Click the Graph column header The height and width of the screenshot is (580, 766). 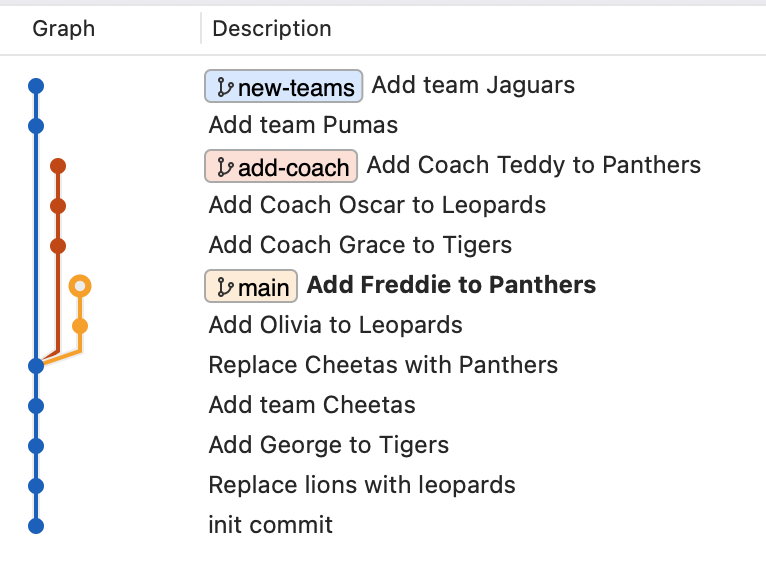tap(64, 29)
